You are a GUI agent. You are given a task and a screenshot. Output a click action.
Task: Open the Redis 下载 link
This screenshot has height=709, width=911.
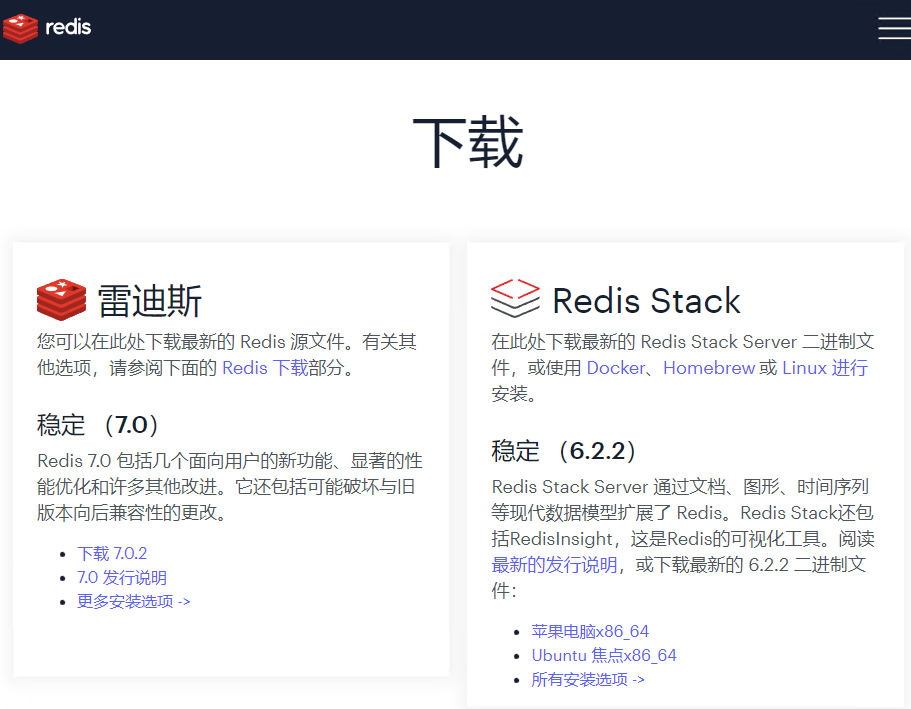264,368
